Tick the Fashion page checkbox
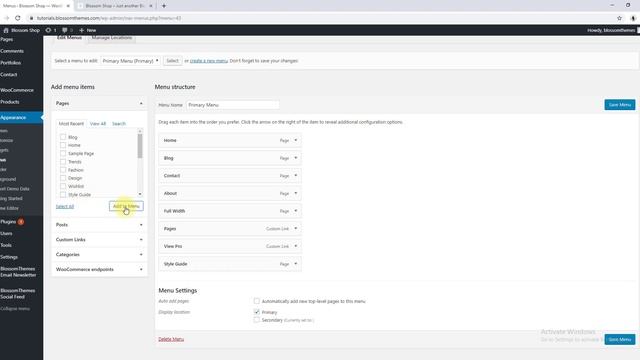 (x=63, y=170)
